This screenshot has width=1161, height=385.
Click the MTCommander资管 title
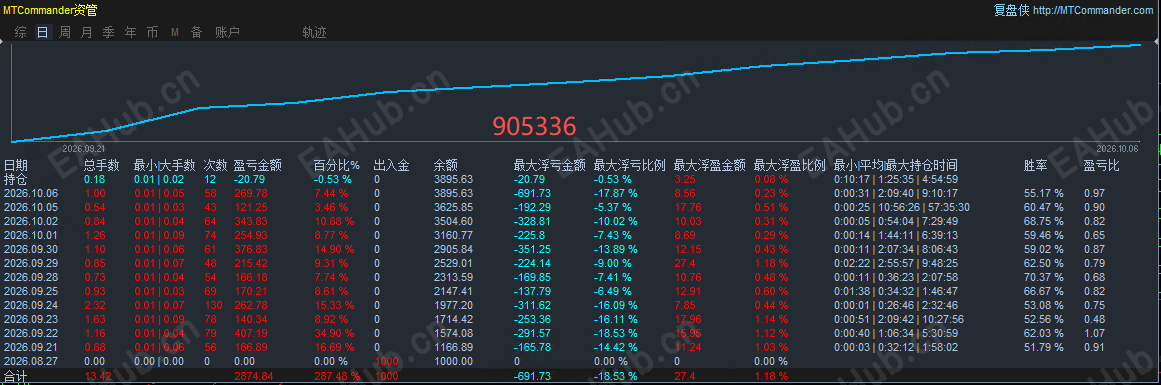(50, 10)
